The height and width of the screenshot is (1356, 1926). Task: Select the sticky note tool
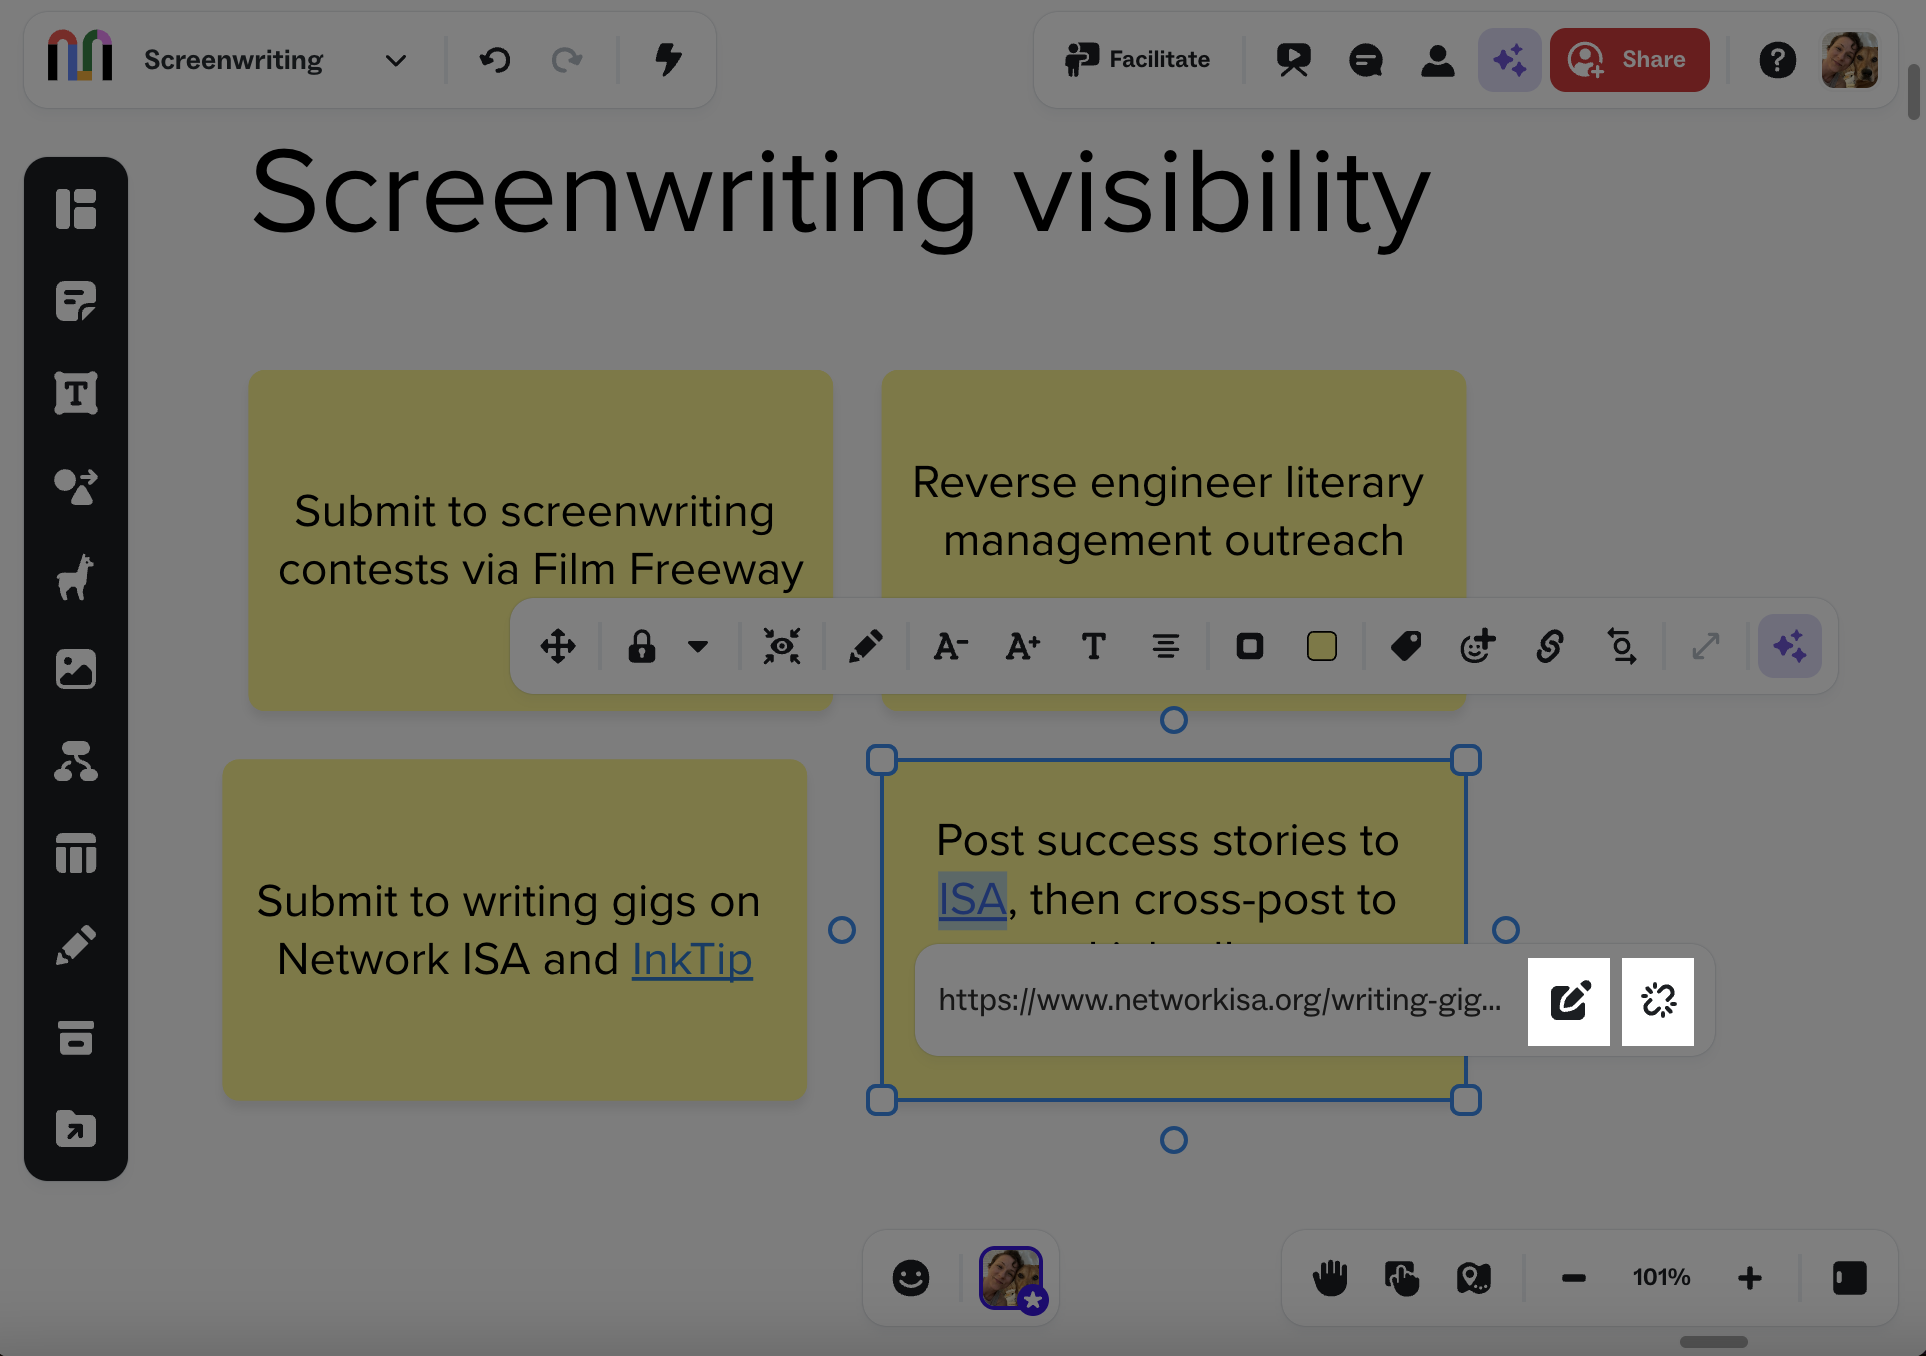[x=76, y=301]
